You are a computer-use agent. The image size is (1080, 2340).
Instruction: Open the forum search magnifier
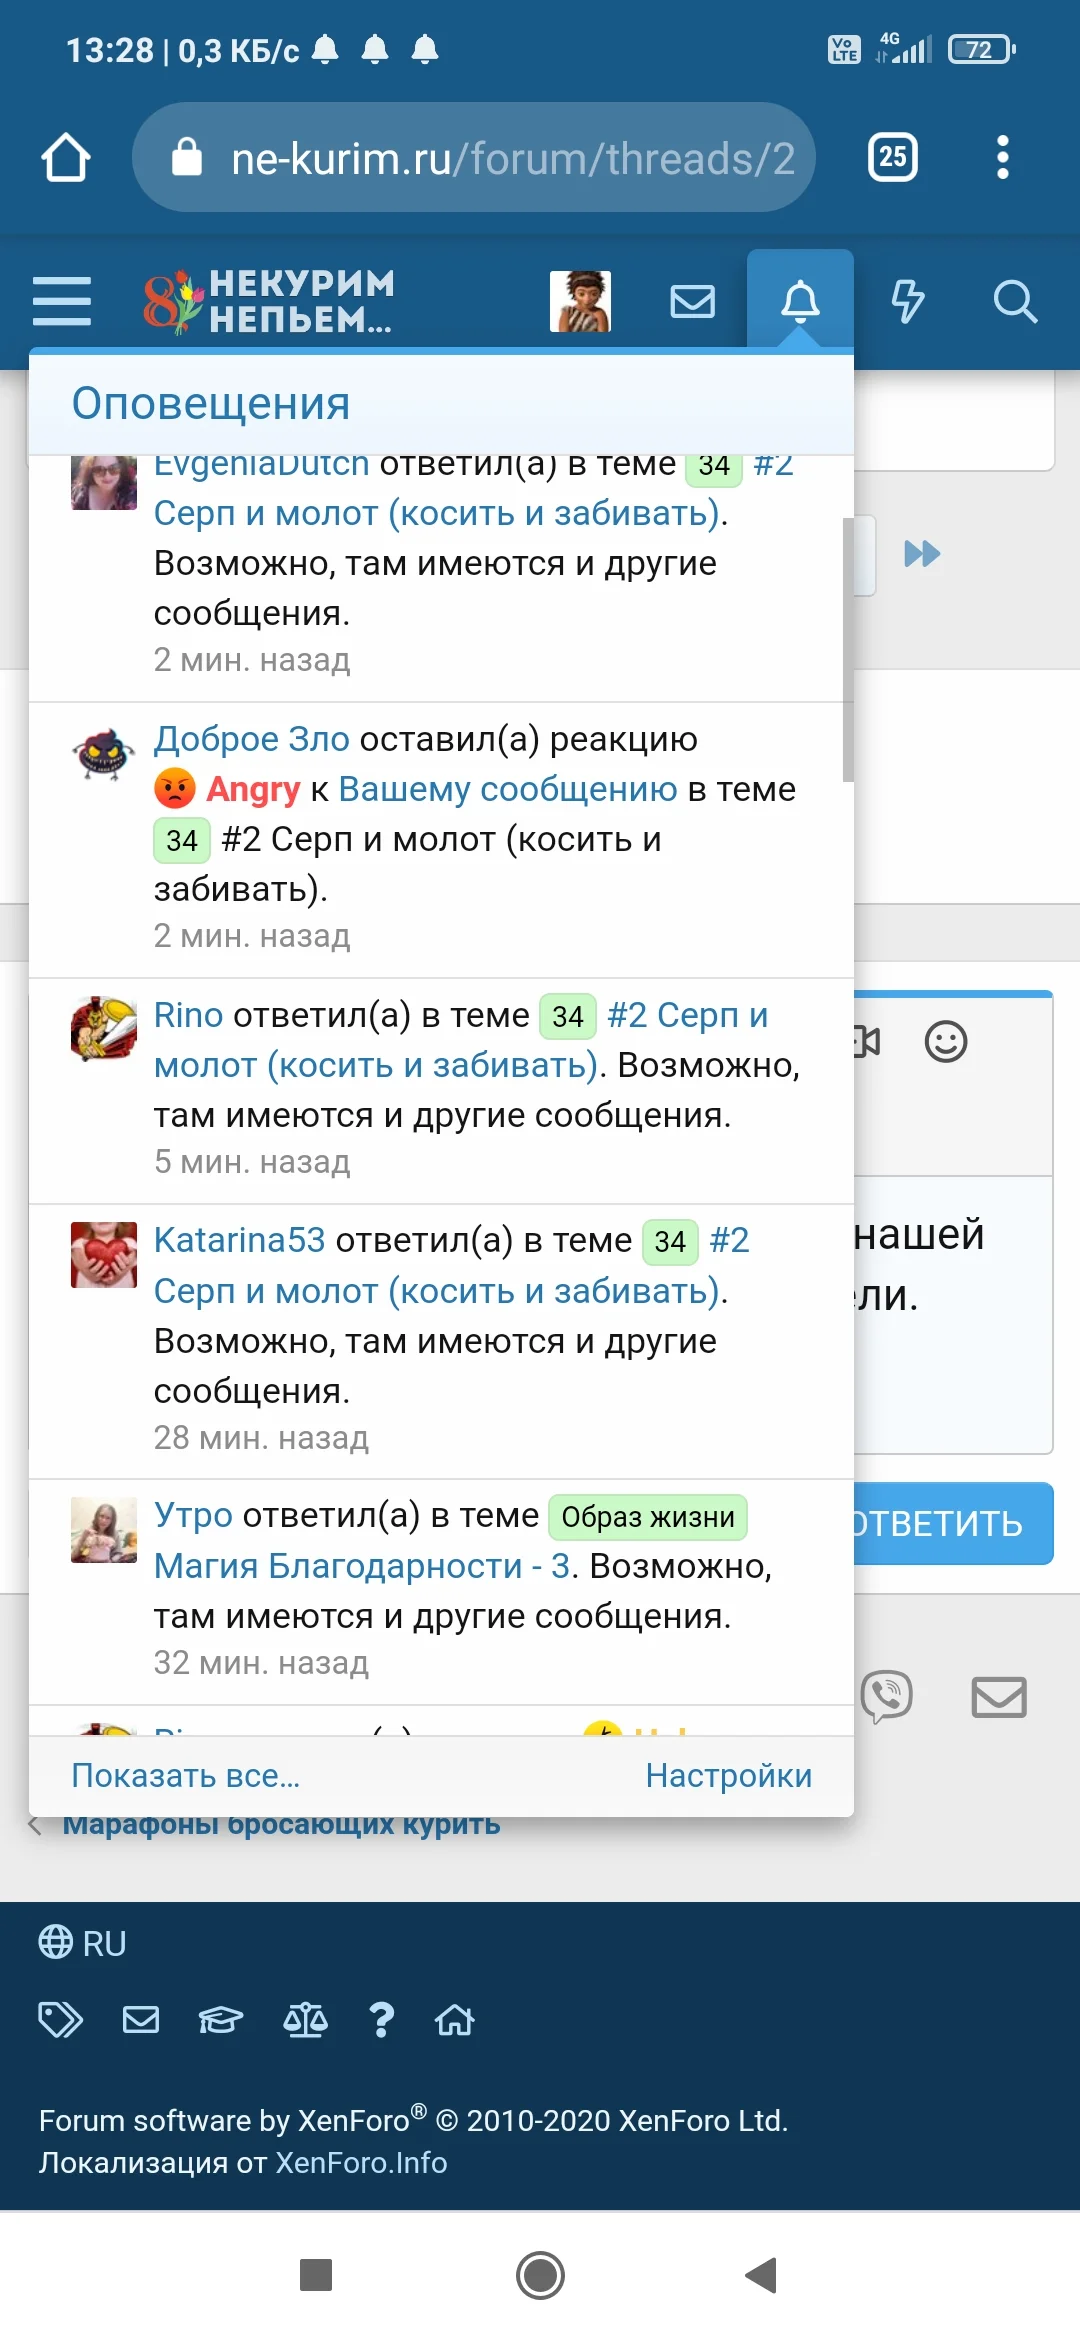point(1015,301)
